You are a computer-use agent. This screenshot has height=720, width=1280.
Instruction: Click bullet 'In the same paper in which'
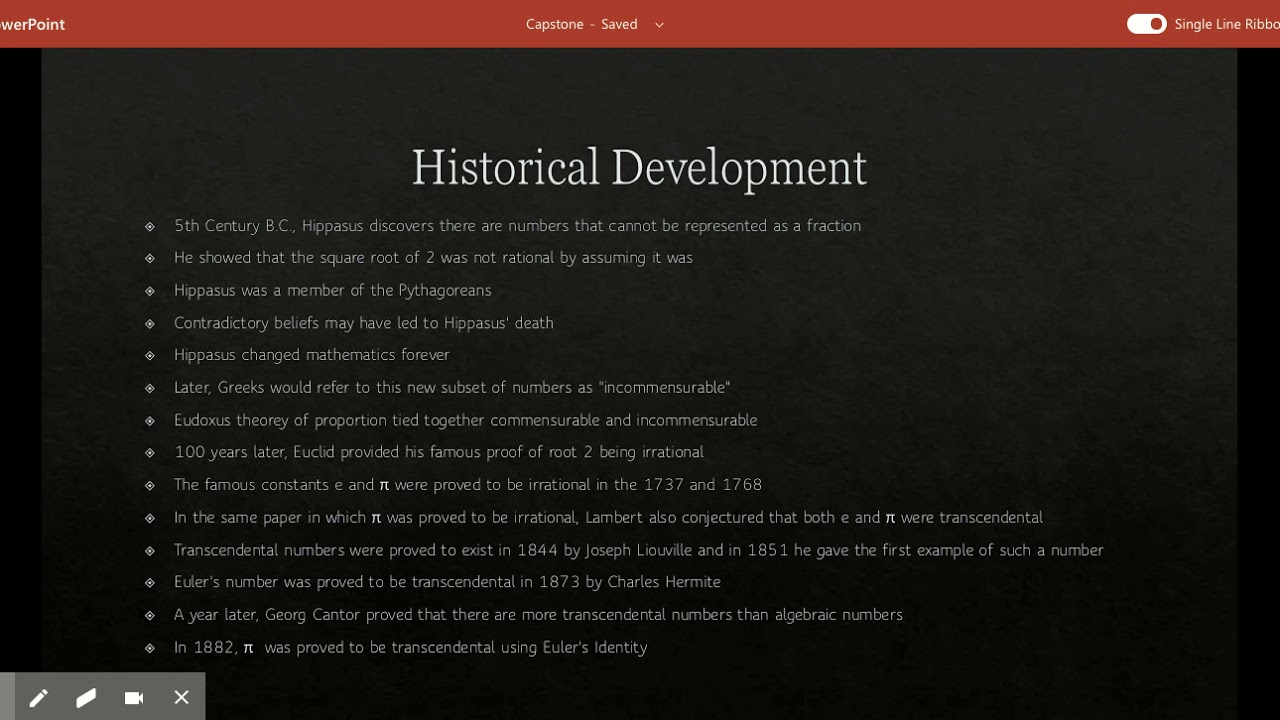pos(608,518)
